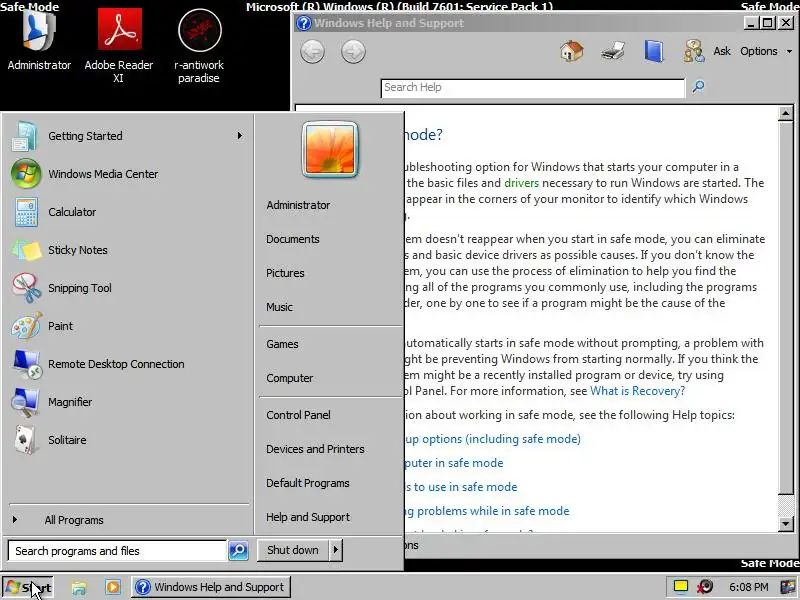Click the Shut down button
Viewport: 800px width, 600px height.
click(x=293, y=550)
